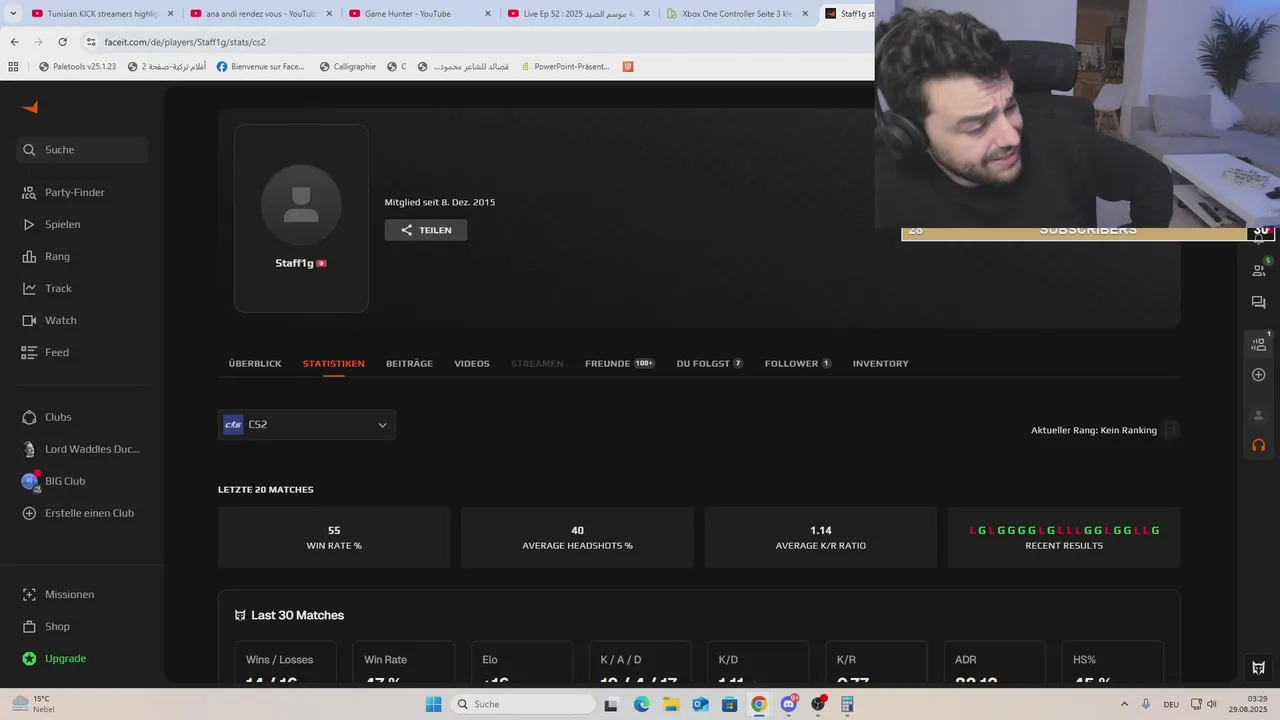Click the Suche search field in sidebar
1280x720 pixels.
coord(82,150)
